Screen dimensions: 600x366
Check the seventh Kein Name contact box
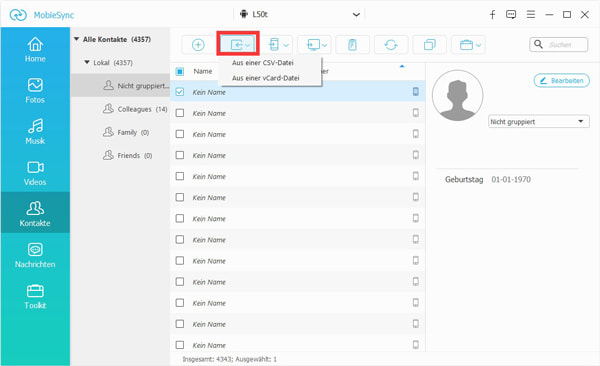point(179,218)
